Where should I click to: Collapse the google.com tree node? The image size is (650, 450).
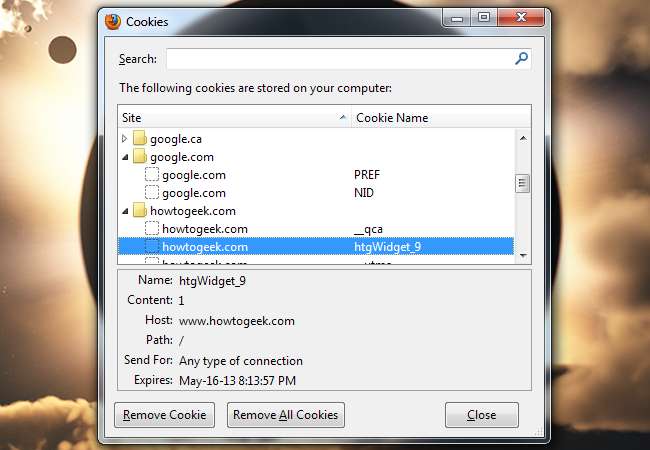pyautogui.click(x=125, y=157)
